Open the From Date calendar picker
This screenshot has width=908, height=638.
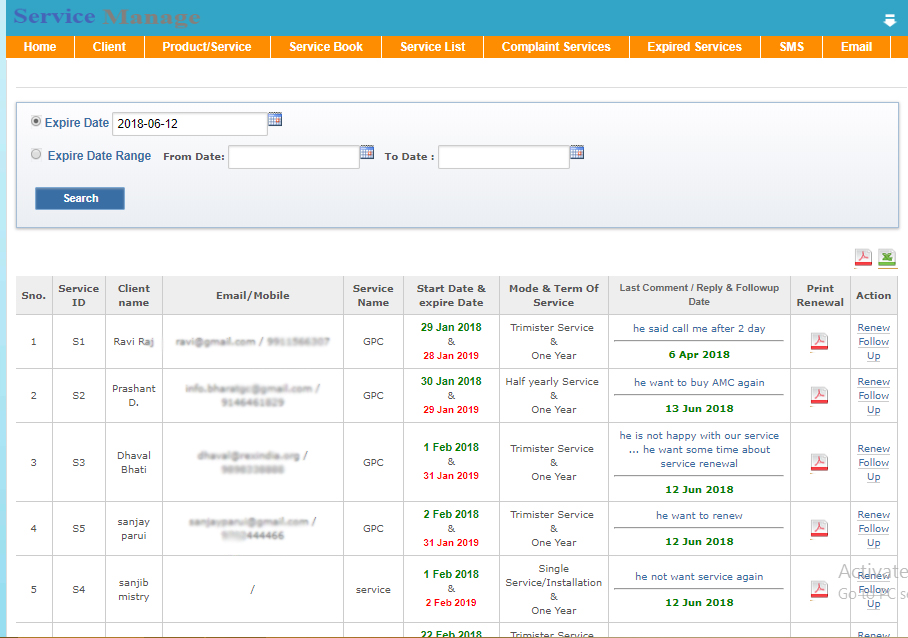(x=367, y=153)
